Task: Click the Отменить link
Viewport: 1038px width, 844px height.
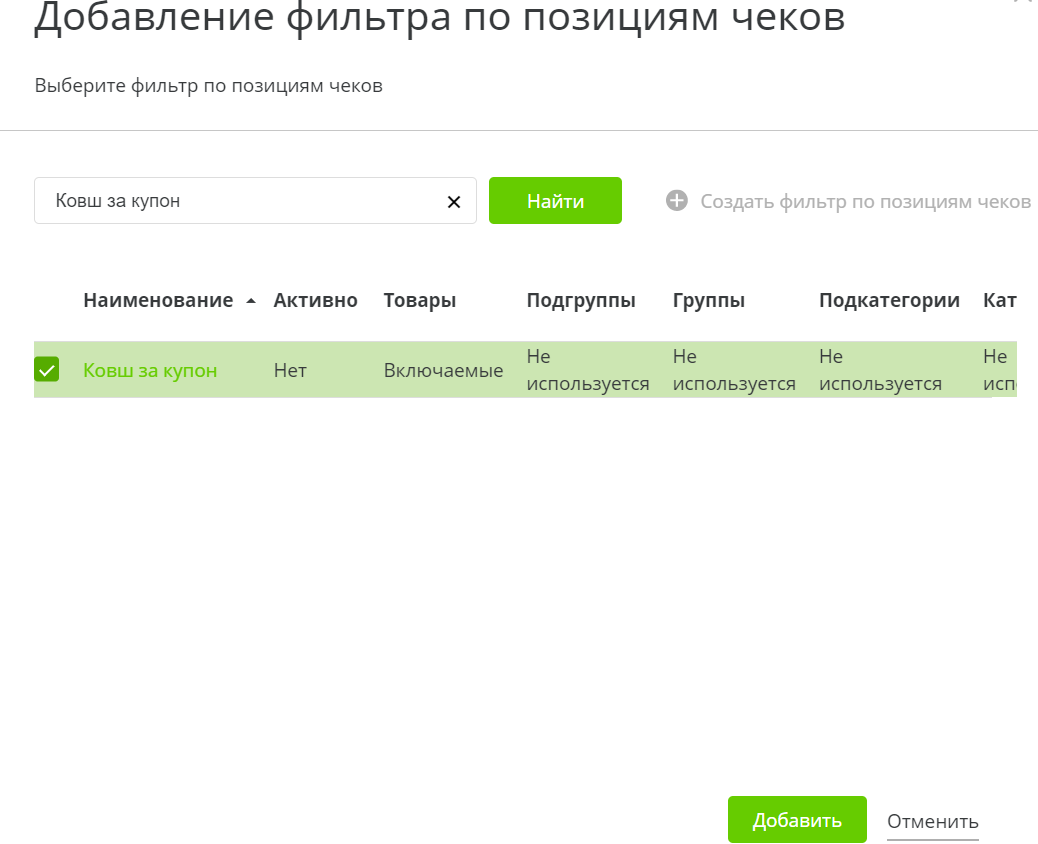Action: pos(931,821)
